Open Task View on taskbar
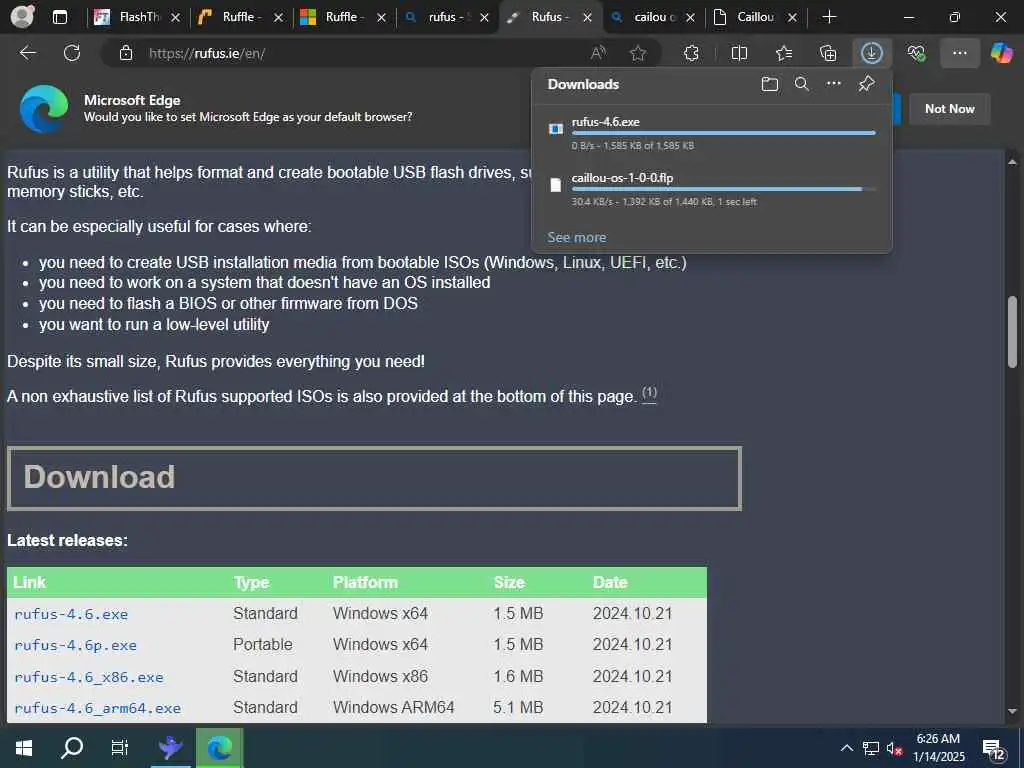This screenshot has height=768, width=1024. [120, 748]
